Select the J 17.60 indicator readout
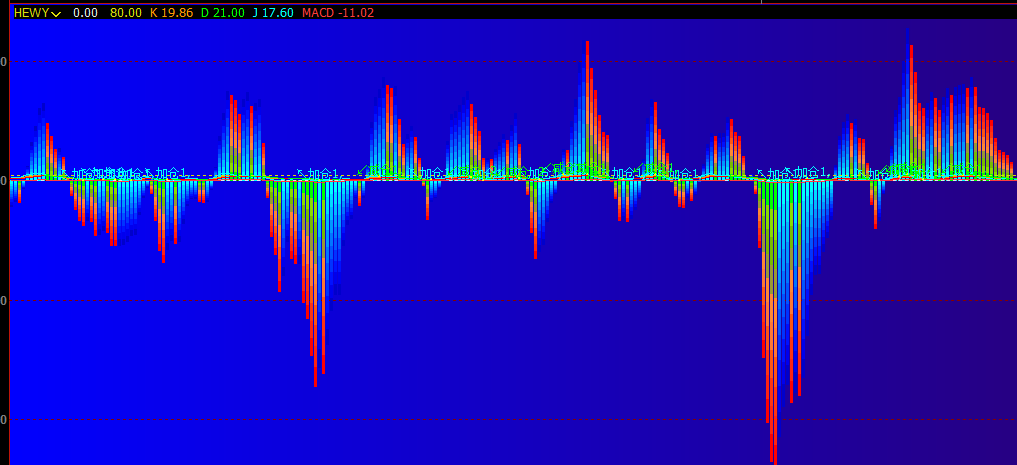This screenshot has width=1017, height=465. point(273,13)
